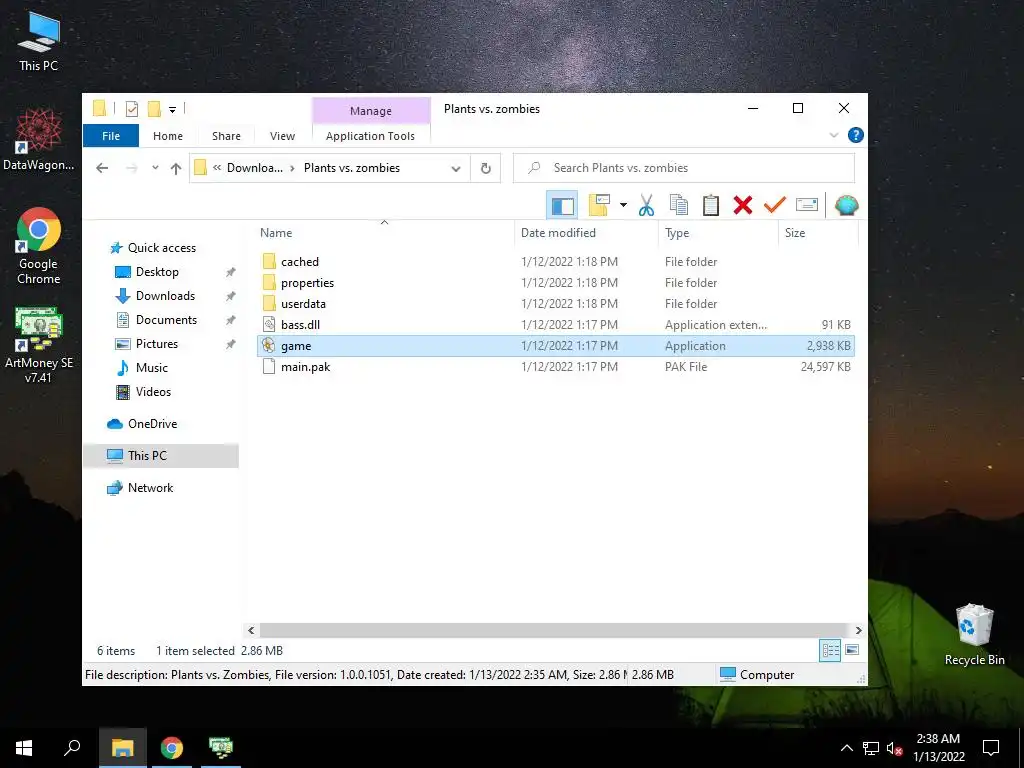Expand the folder options dropdown arrow
This screenshot has height=768, width=1024.
pyautogui.click(x=623, y=206)
